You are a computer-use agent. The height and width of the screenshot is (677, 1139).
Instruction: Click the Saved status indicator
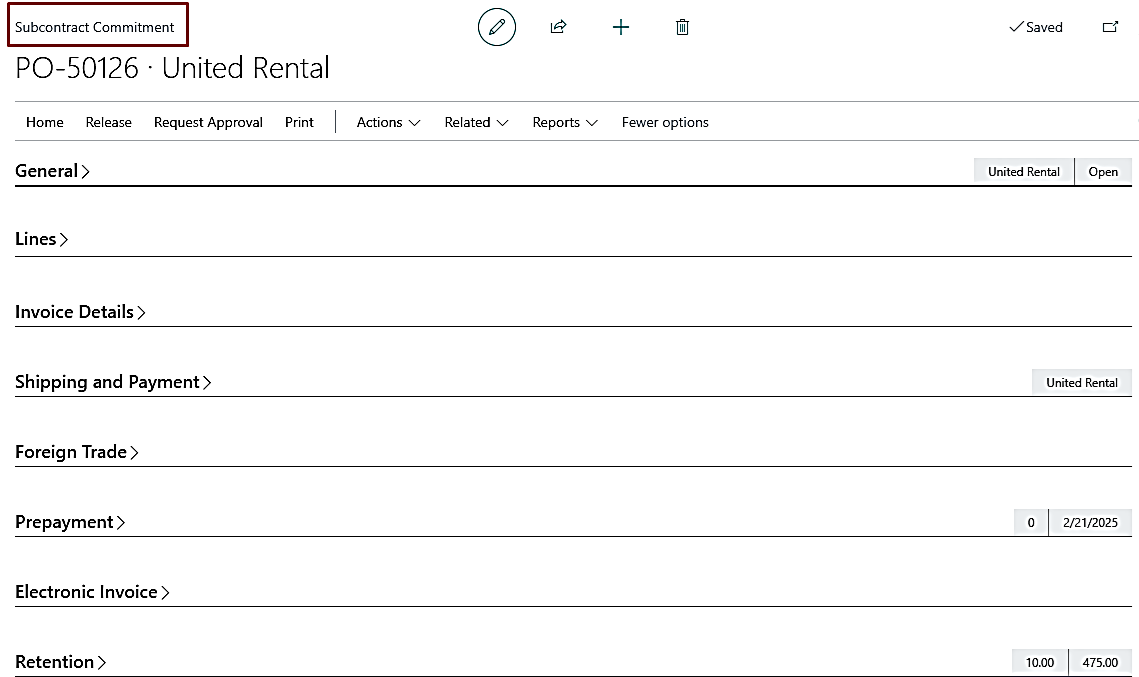1036,27
